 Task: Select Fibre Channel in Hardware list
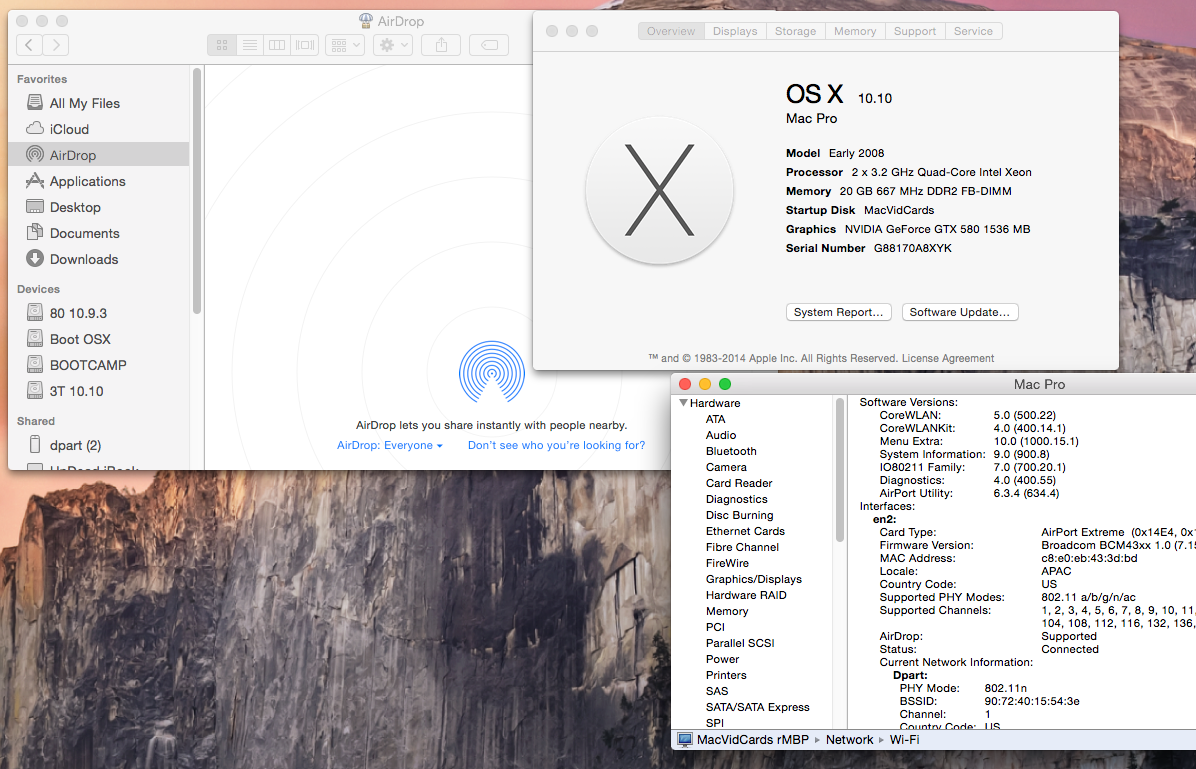pos(742,547)
